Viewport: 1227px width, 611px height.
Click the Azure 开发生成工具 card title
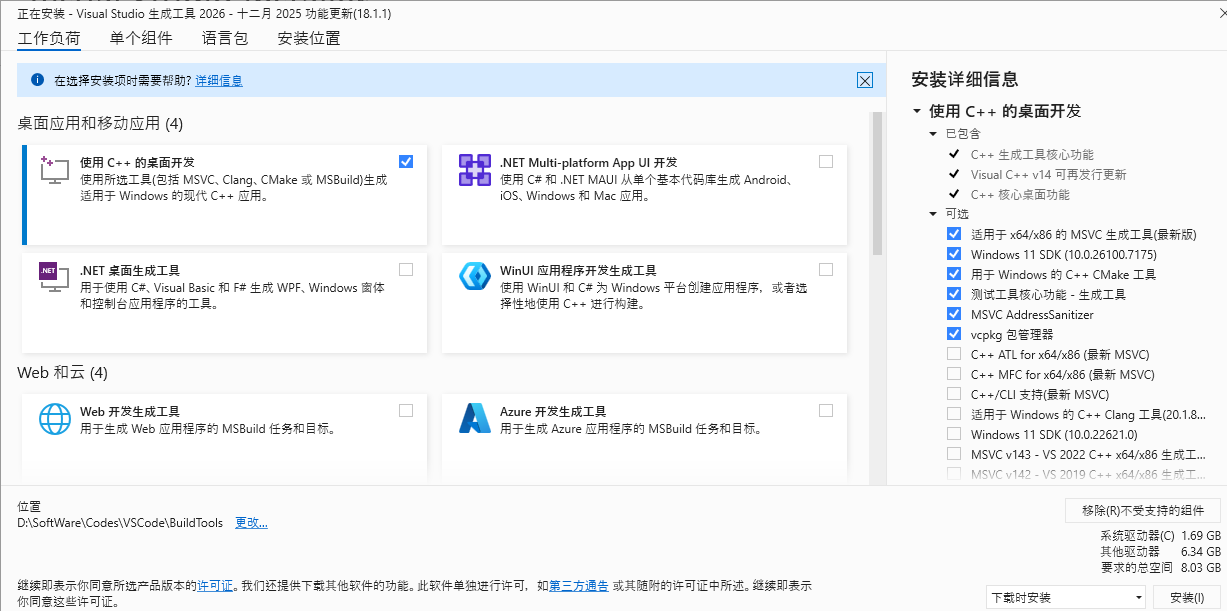coord(553,411)
